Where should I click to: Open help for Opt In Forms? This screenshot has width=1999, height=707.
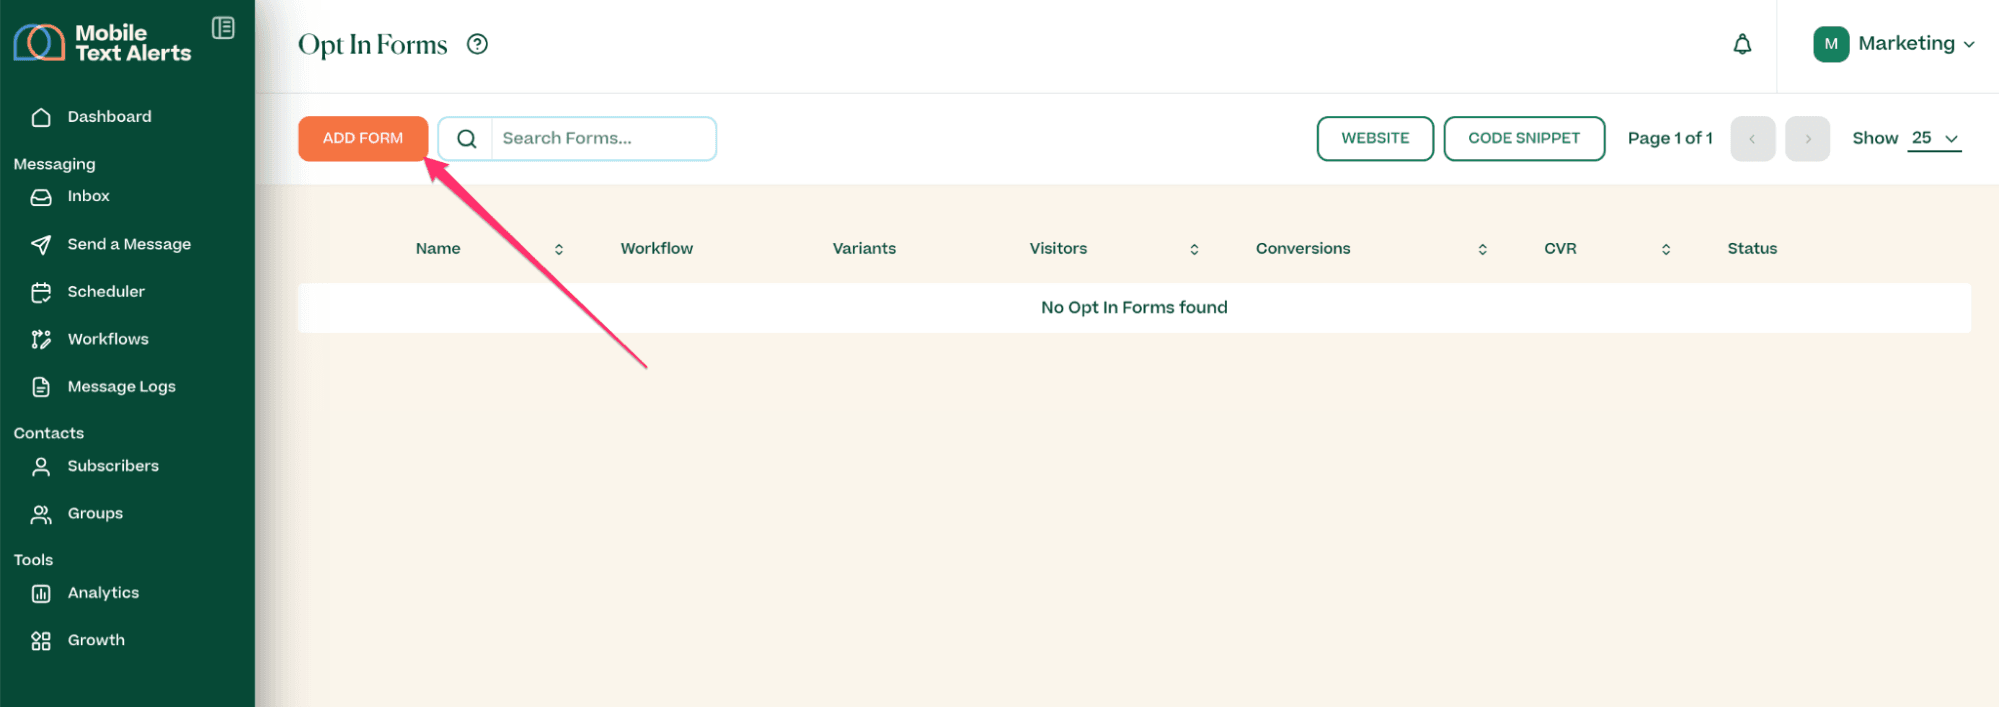[x=478, y=44]
